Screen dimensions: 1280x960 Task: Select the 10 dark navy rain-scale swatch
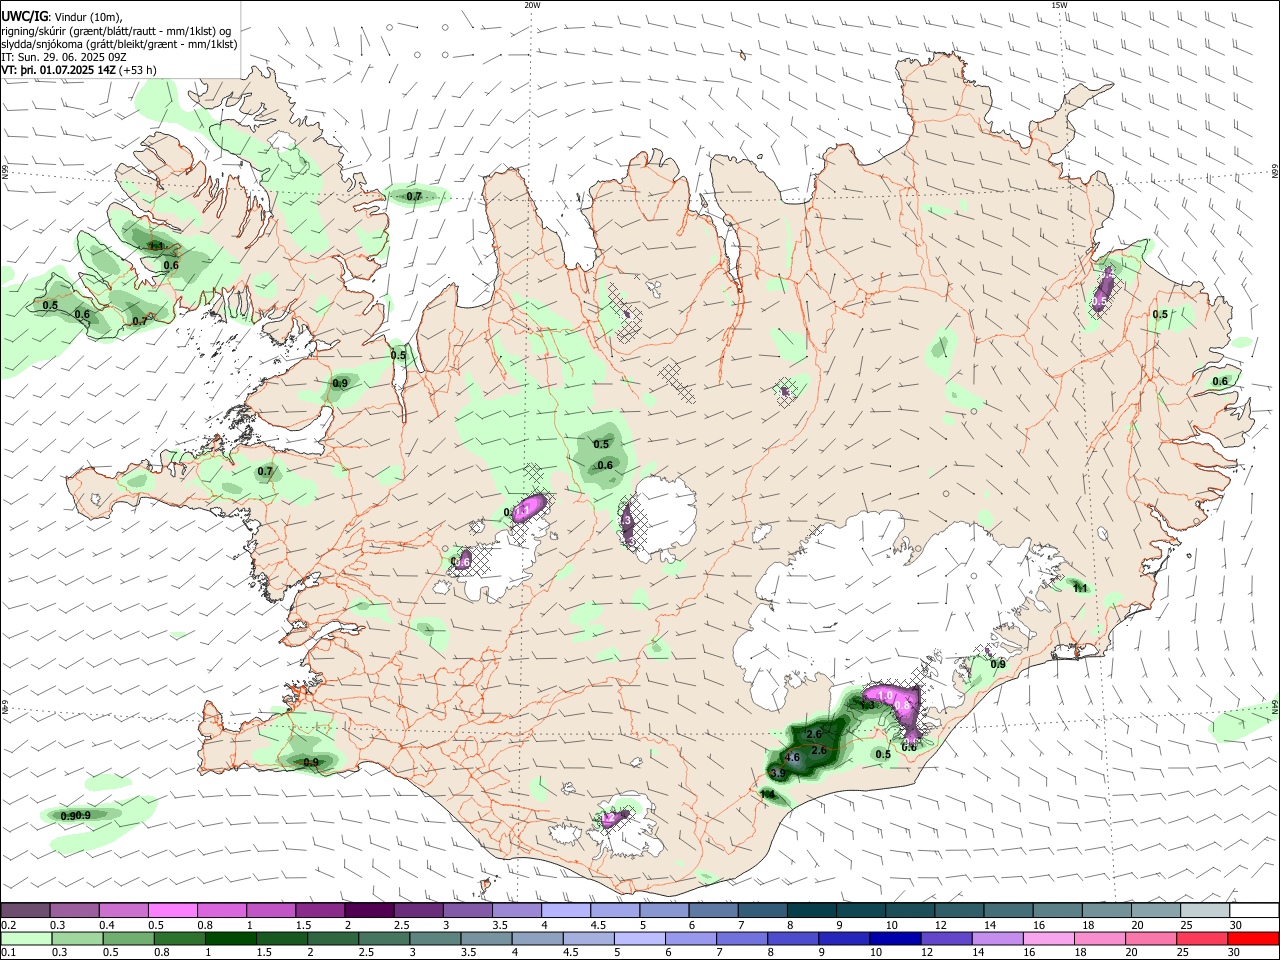coord(896,938)
